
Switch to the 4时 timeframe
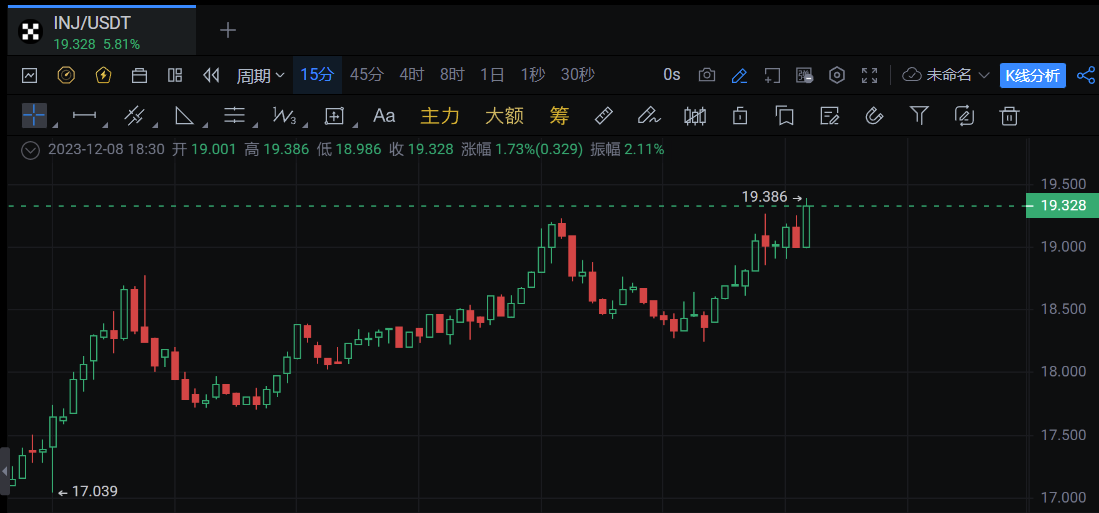pyautogui.click(x=411, y=75)
